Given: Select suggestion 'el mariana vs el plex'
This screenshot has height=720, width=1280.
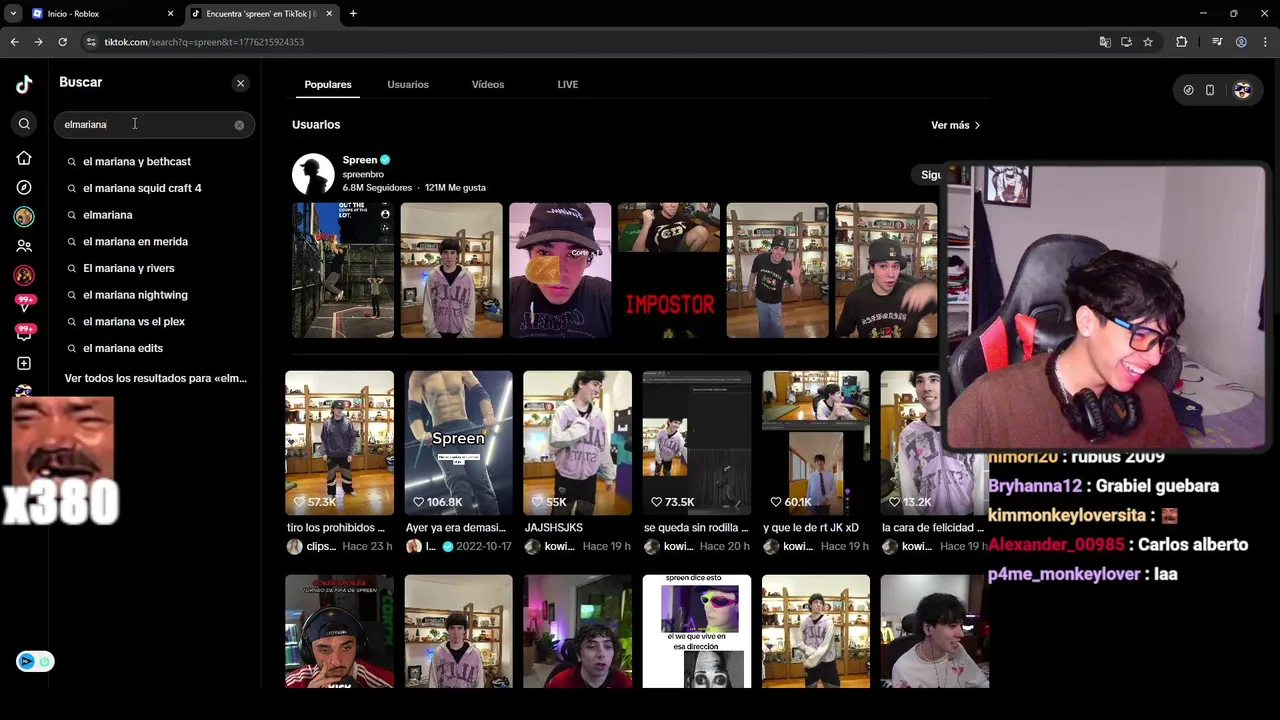Looking at the screenshot, I should click(134, 322).
